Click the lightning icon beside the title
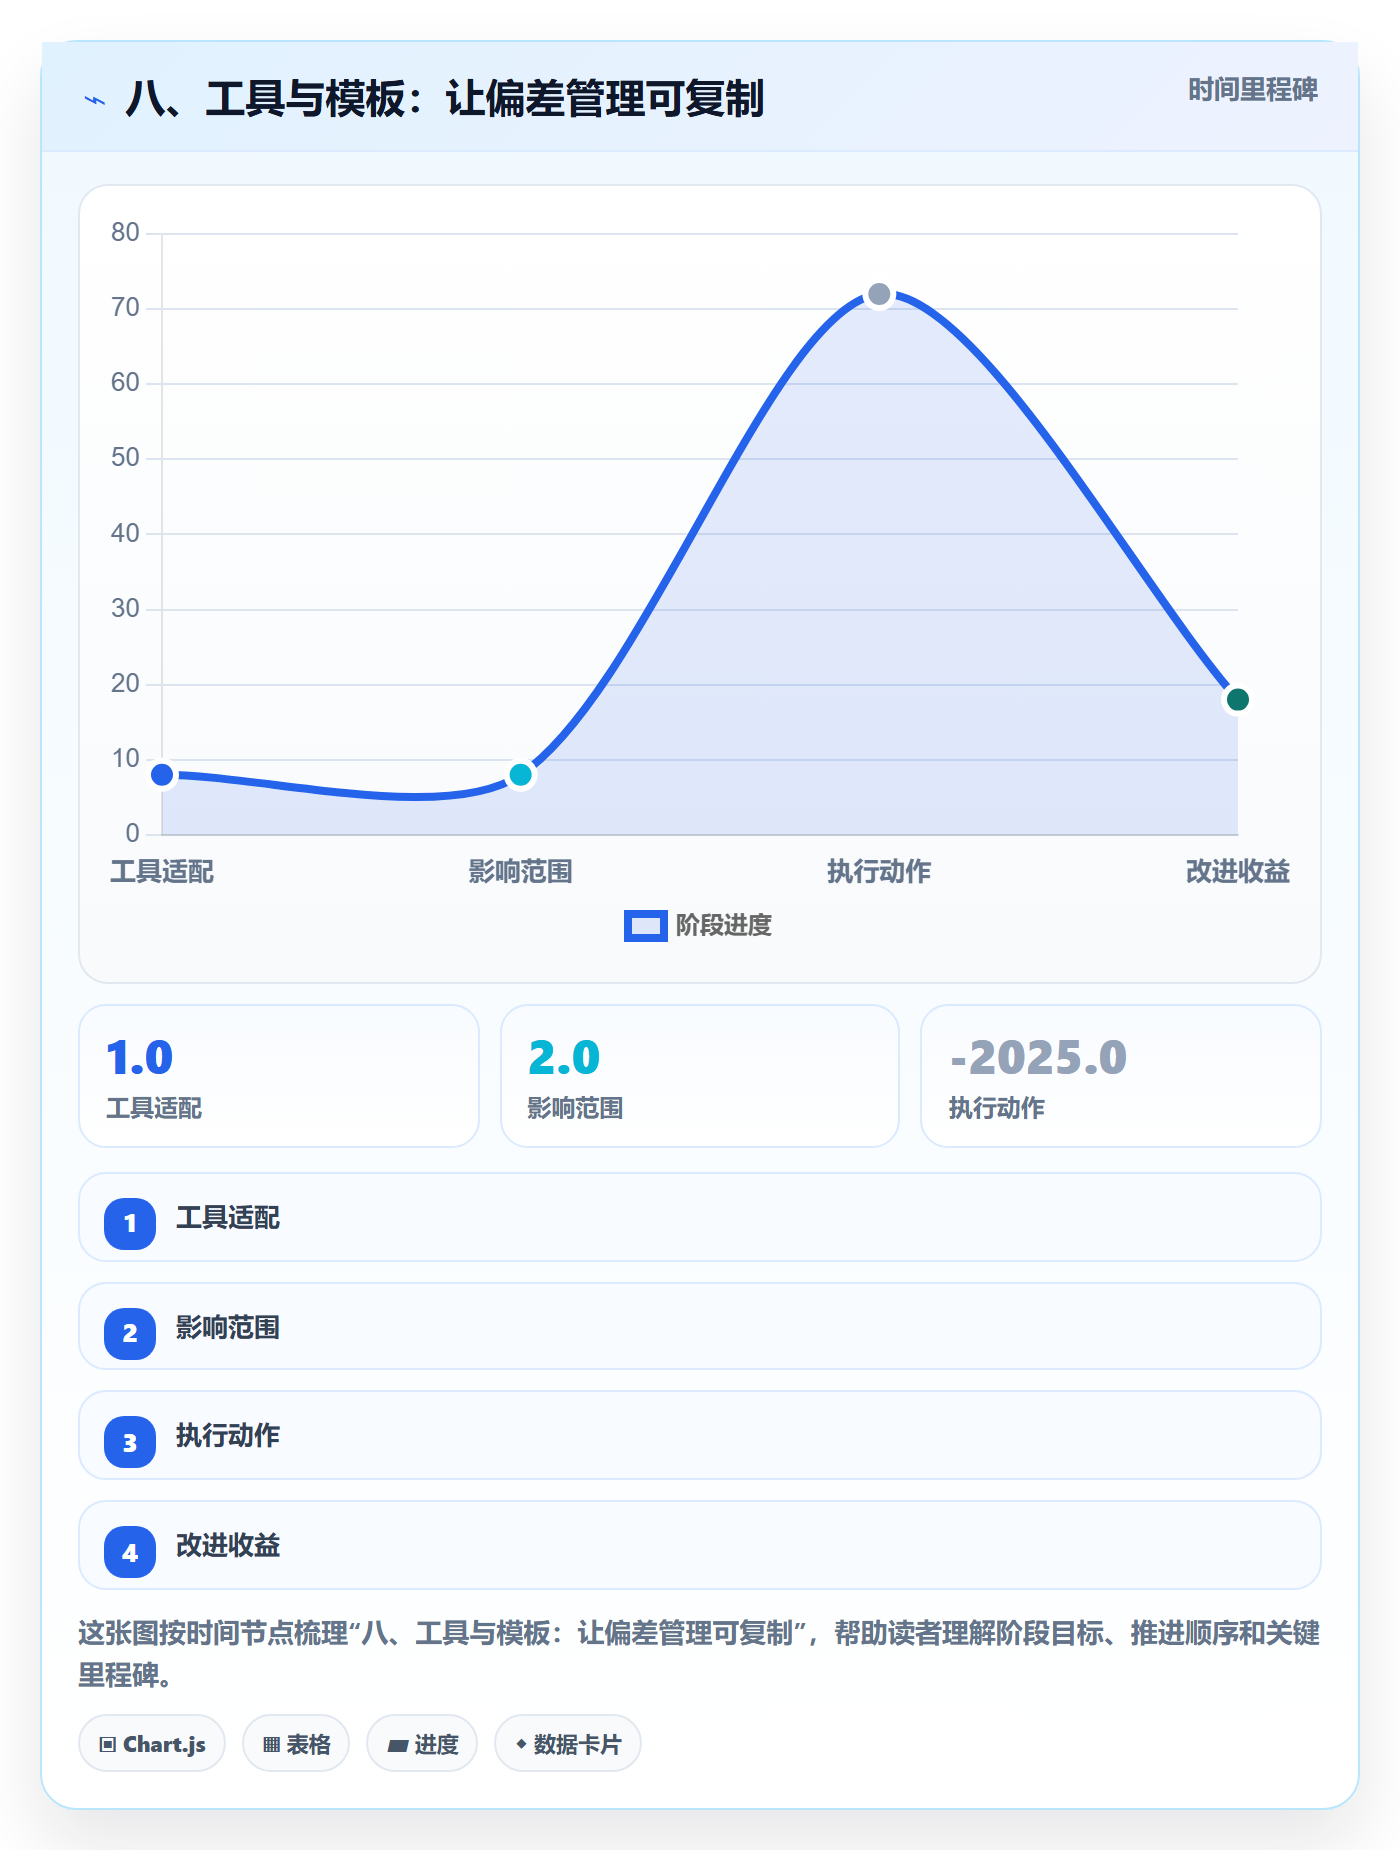Image resolution: width=1400 pixels, height=1850 pixels. click(x=95, y=100)
